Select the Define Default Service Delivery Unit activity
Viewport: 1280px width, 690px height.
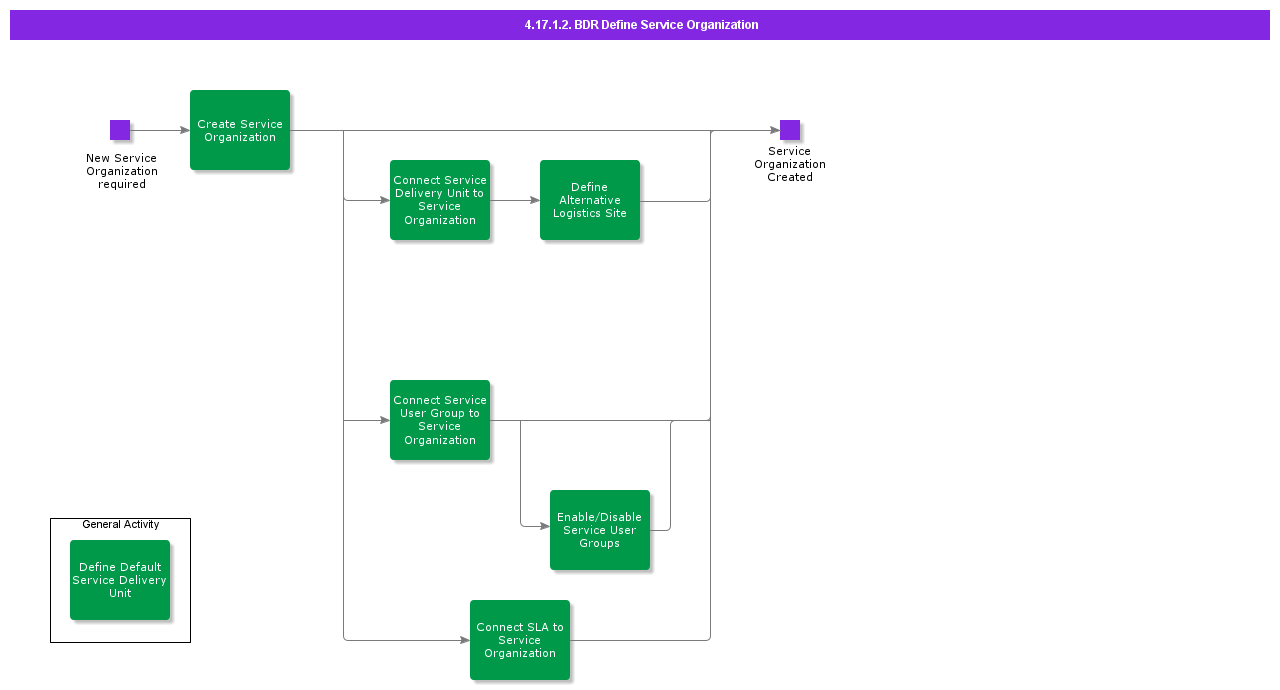point(120,580)
